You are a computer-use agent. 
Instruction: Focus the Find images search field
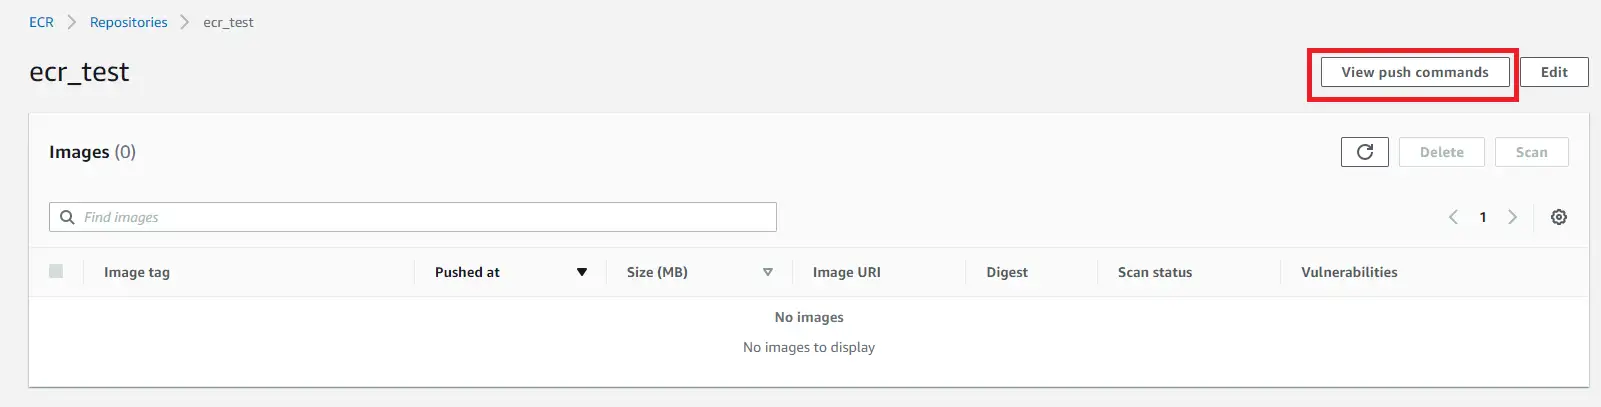tap(420, 217)
